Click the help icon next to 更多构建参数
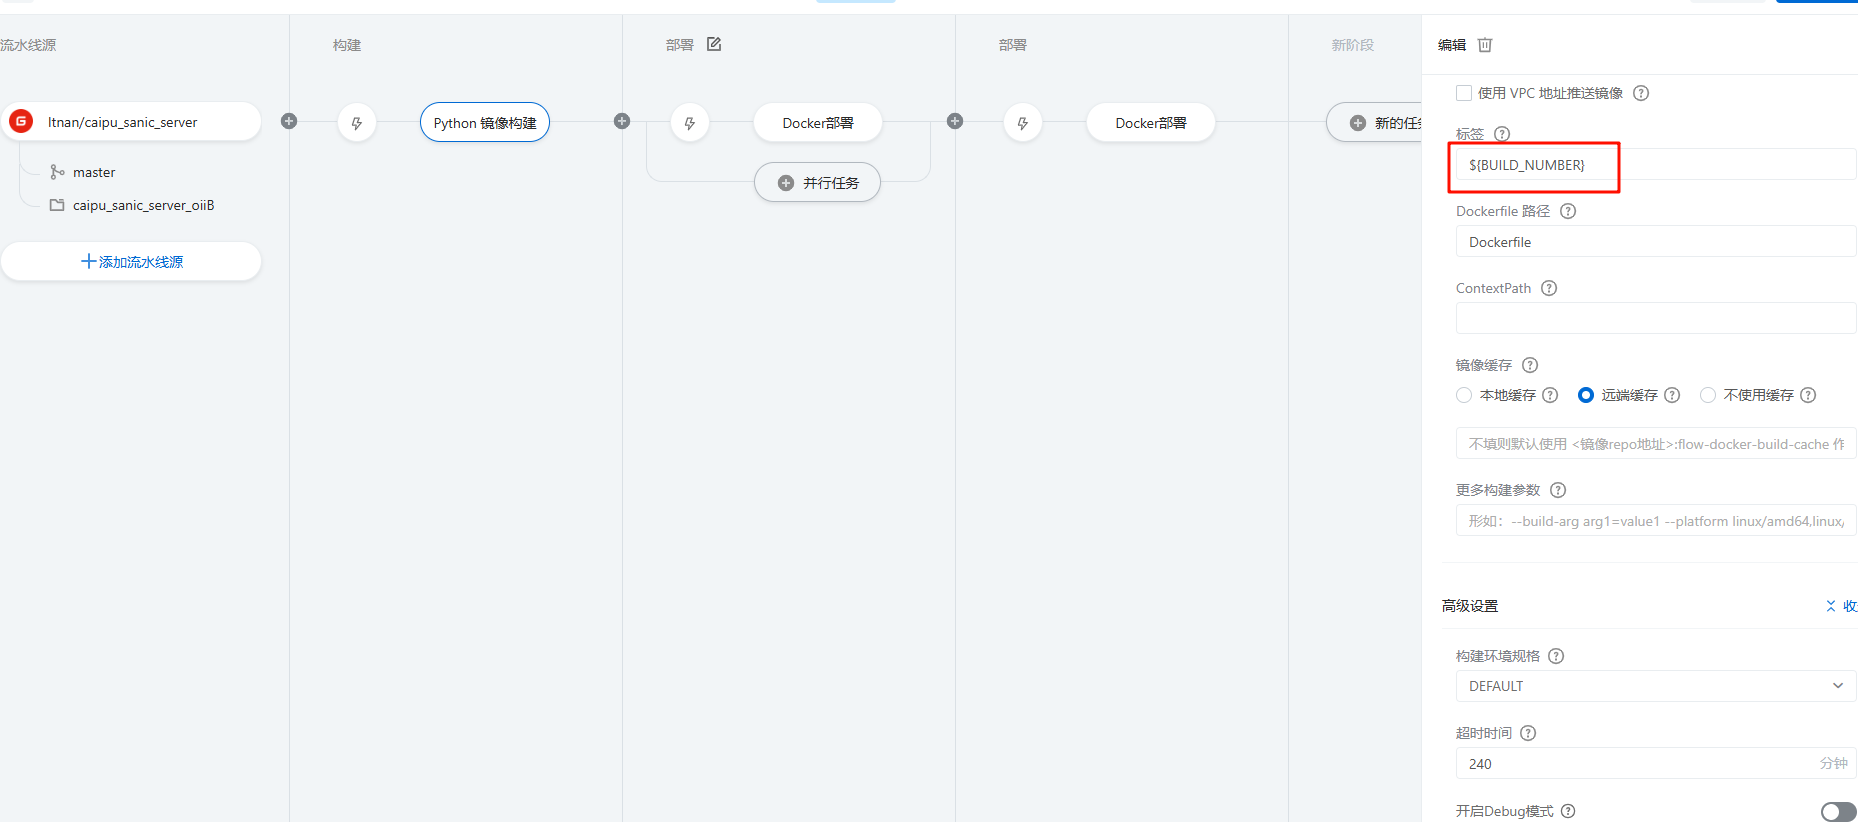1858x822 pixels. pos(1558,490)
